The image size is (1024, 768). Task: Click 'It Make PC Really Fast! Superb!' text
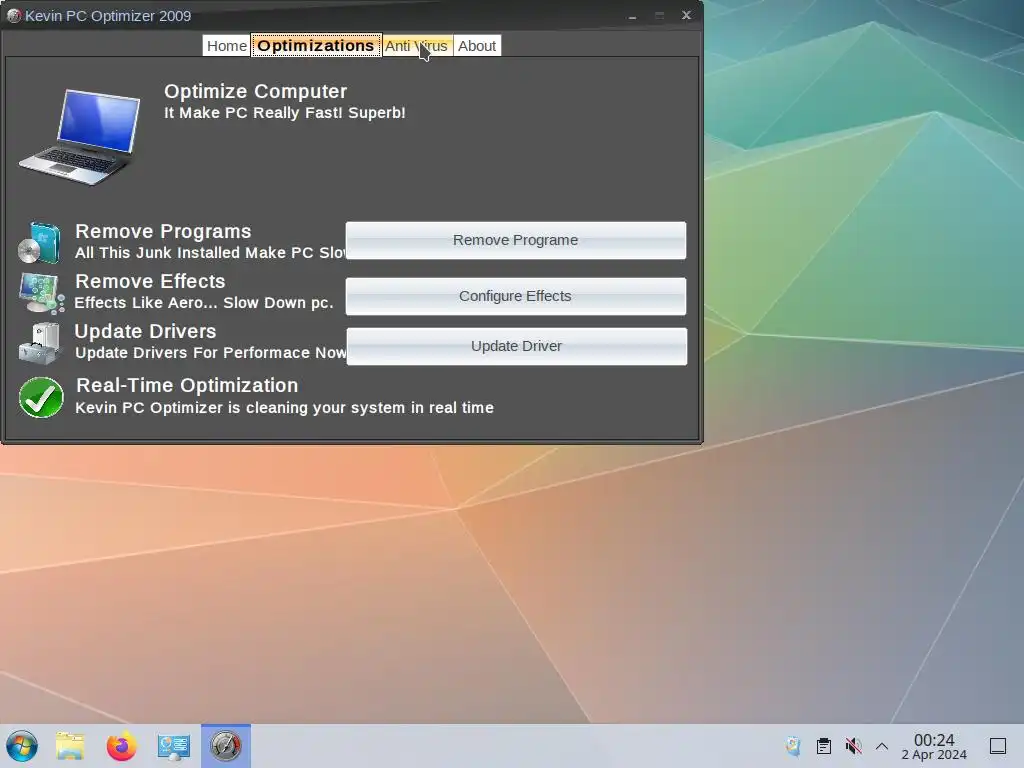[x=285, y=113]
